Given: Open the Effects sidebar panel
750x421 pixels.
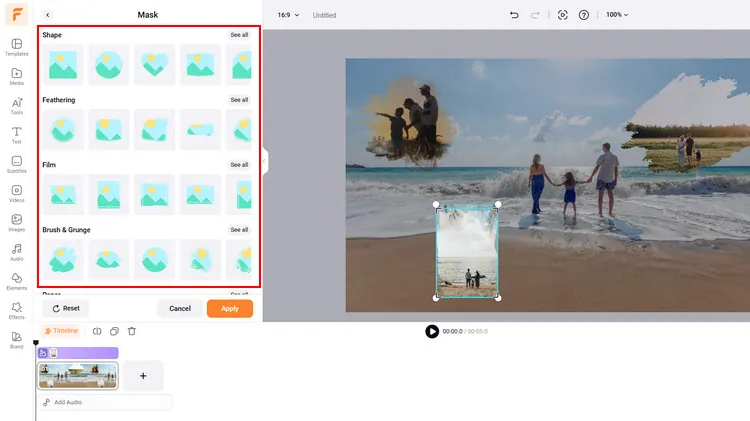Looking at the screenshot, I should [x=17, y=310].
